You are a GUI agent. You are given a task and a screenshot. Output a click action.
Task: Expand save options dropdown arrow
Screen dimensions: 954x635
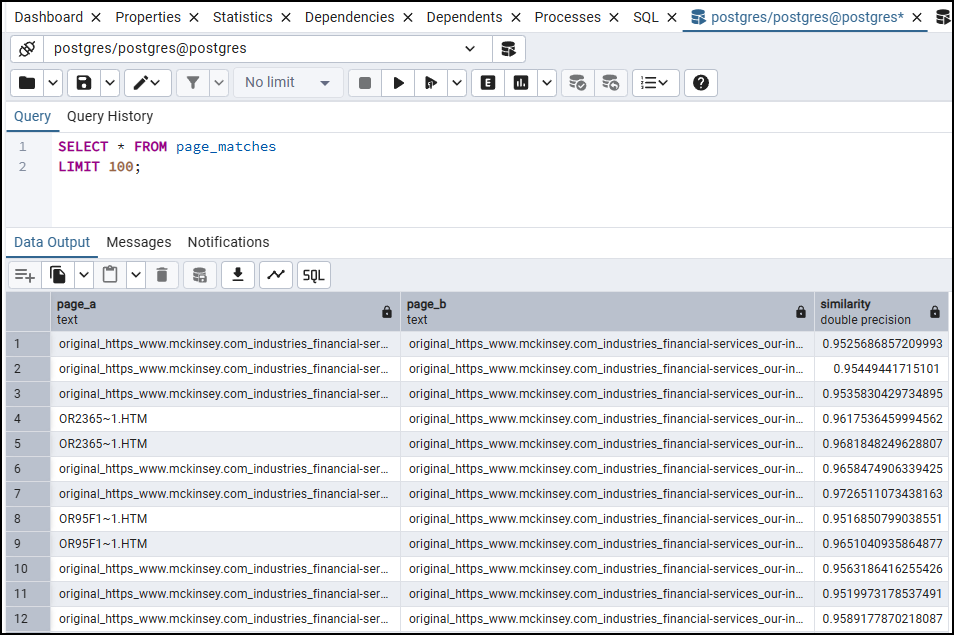click(x=110, y=83)
